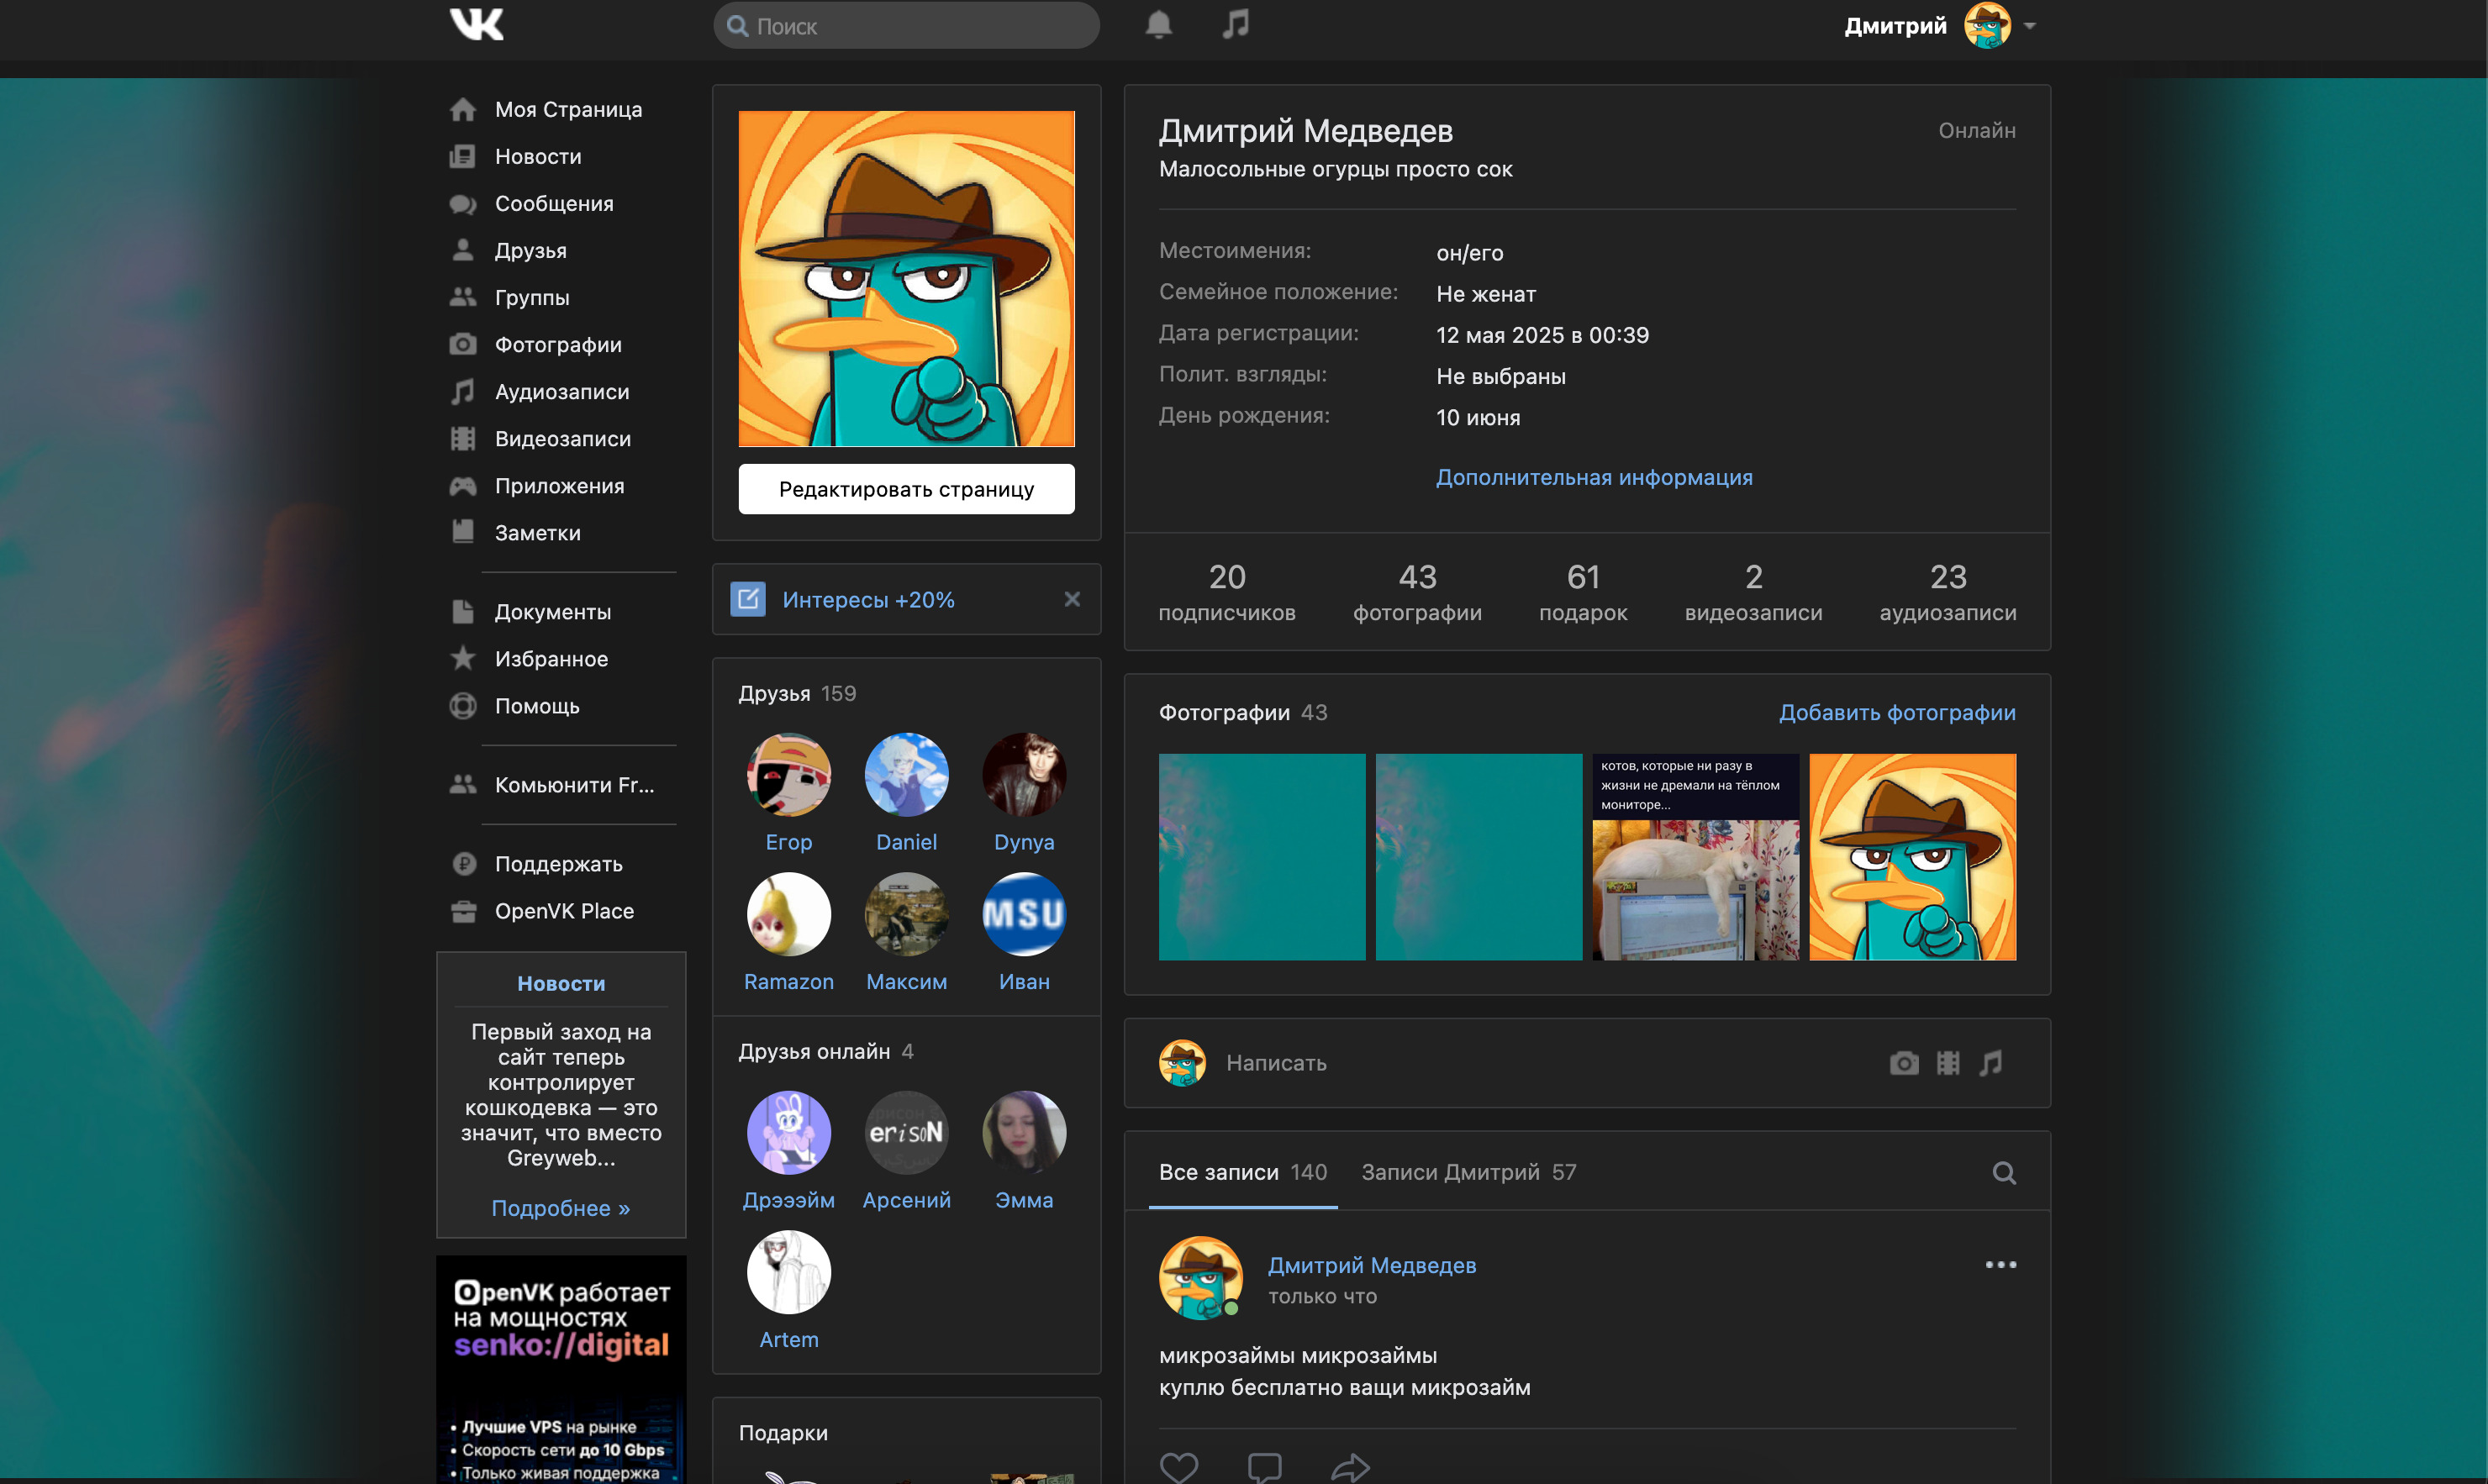Image resolution: width=2488 pixels, height=1484 pixels.
Task: Open friend Daniel's profile
Action: tap(906, 792)
